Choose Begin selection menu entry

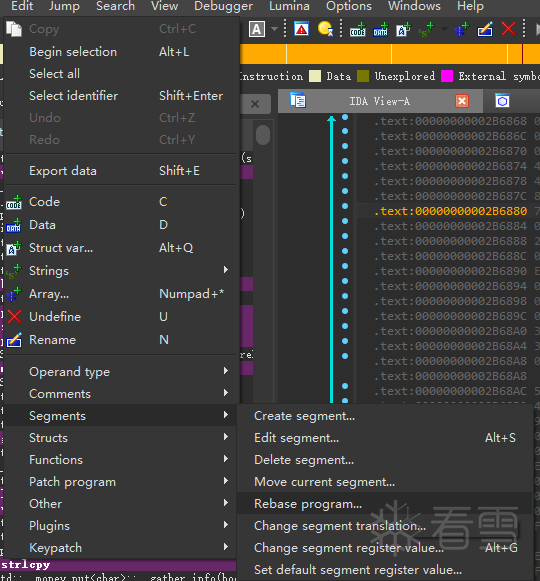(121, 52)
